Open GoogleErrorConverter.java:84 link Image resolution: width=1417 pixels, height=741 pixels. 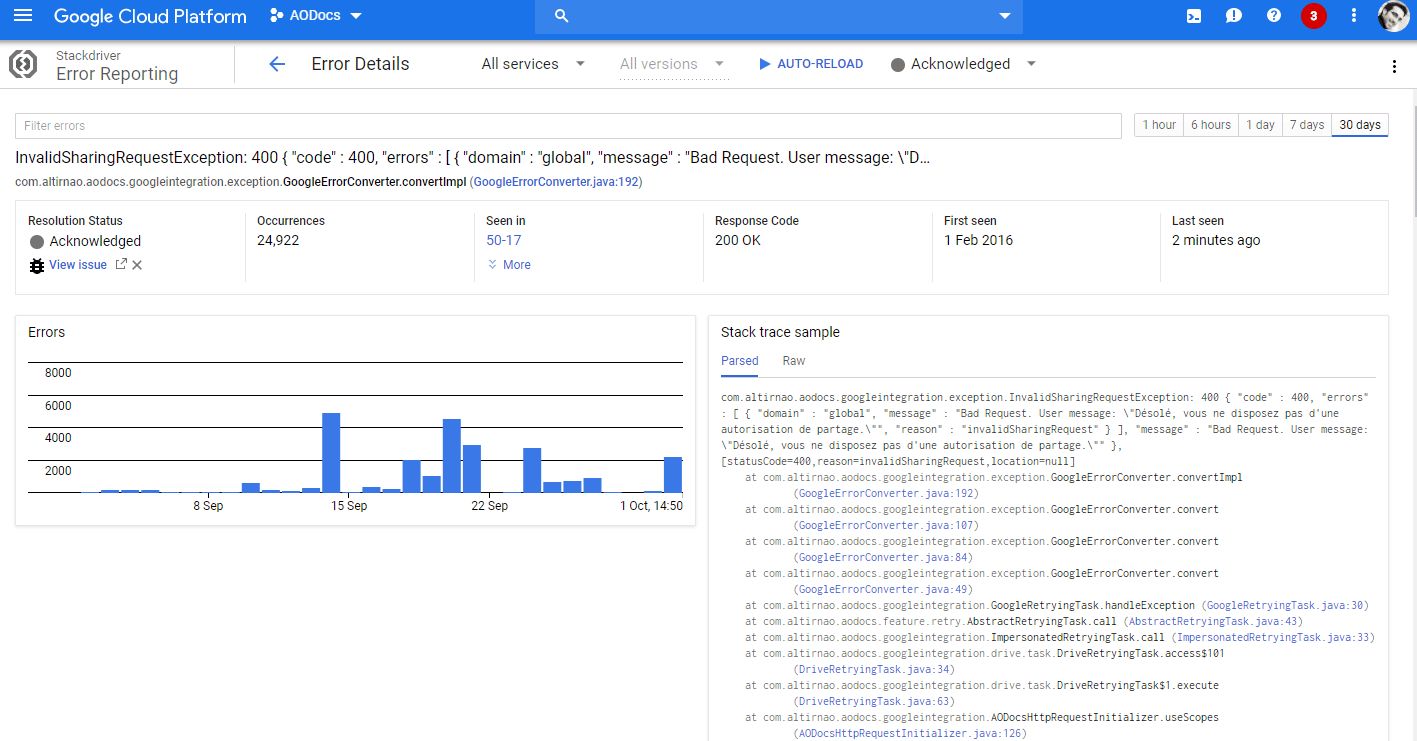882,558
